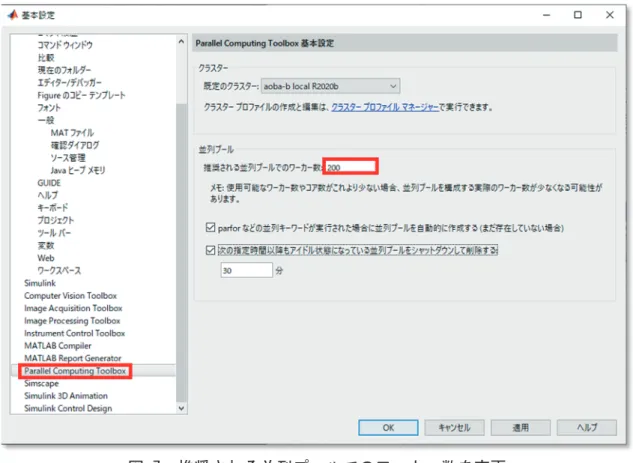Select キーボード in the settings tree
This screenshot has width=633, height=463.
click(x=52, y=207)
